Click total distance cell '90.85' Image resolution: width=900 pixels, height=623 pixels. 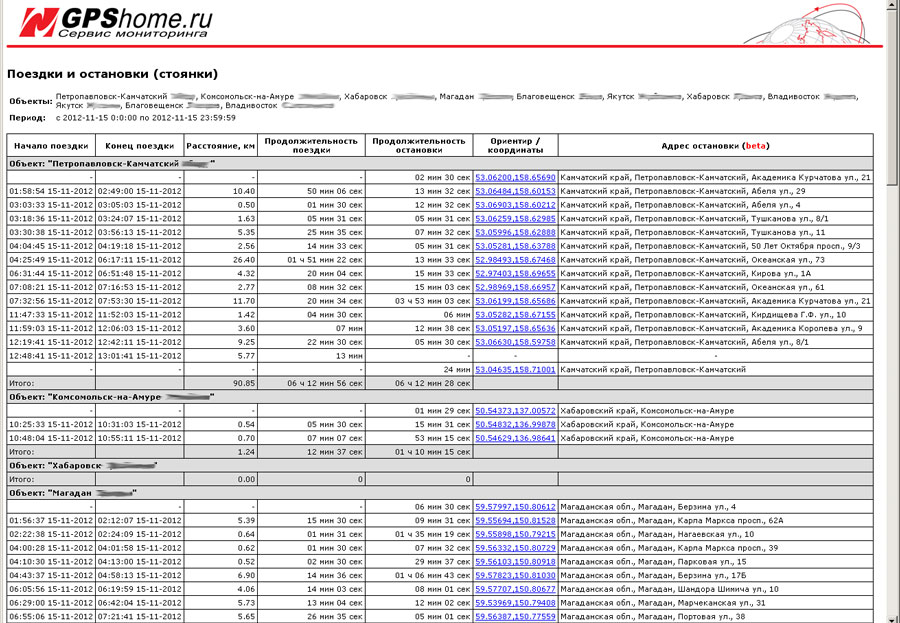click(220, 384)
